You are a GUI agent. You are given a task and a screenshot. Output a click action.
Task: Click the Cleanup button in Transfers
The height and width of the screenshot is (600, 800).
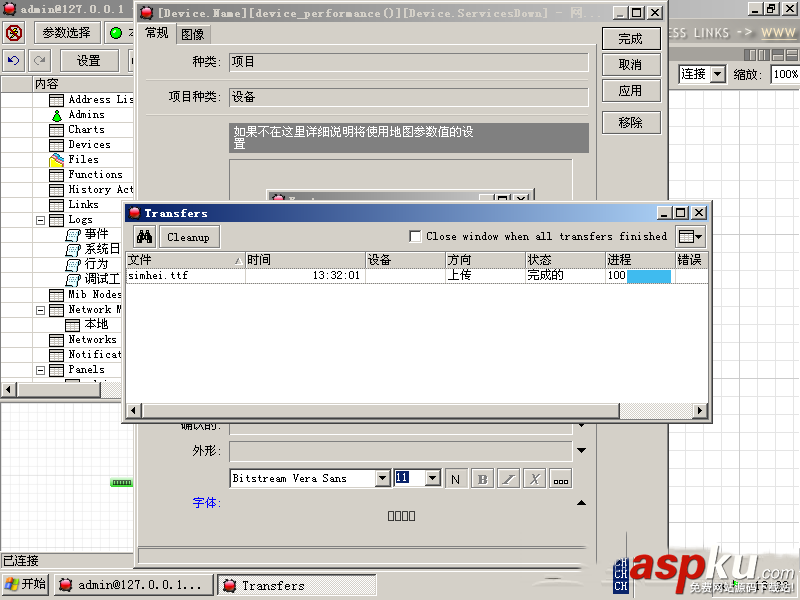[x=189, y=237]
